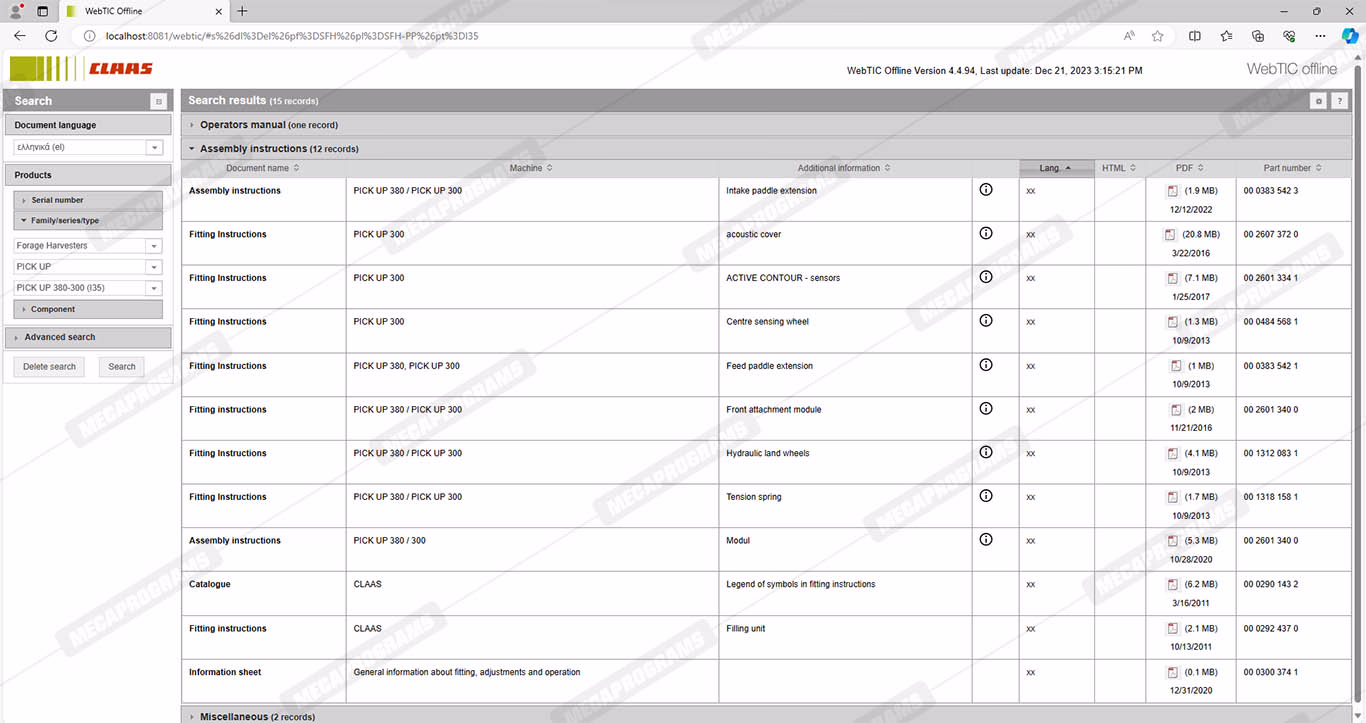The width and height of the screenshot is (1366, 723).
Task: Open PICK UP 380-300 (I35) type dropdown
Action: pos(154,288)
